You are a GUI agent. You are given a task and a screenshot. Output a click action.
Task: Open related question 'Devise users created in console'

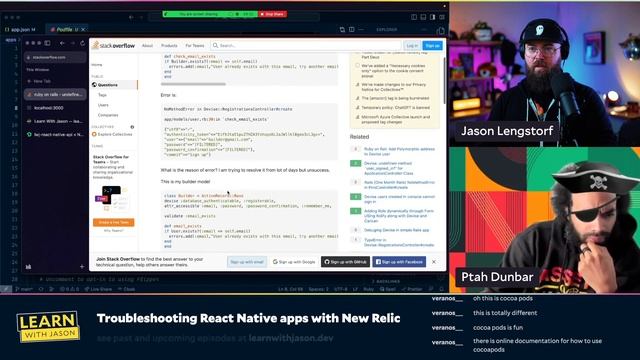tap(399, 199)
